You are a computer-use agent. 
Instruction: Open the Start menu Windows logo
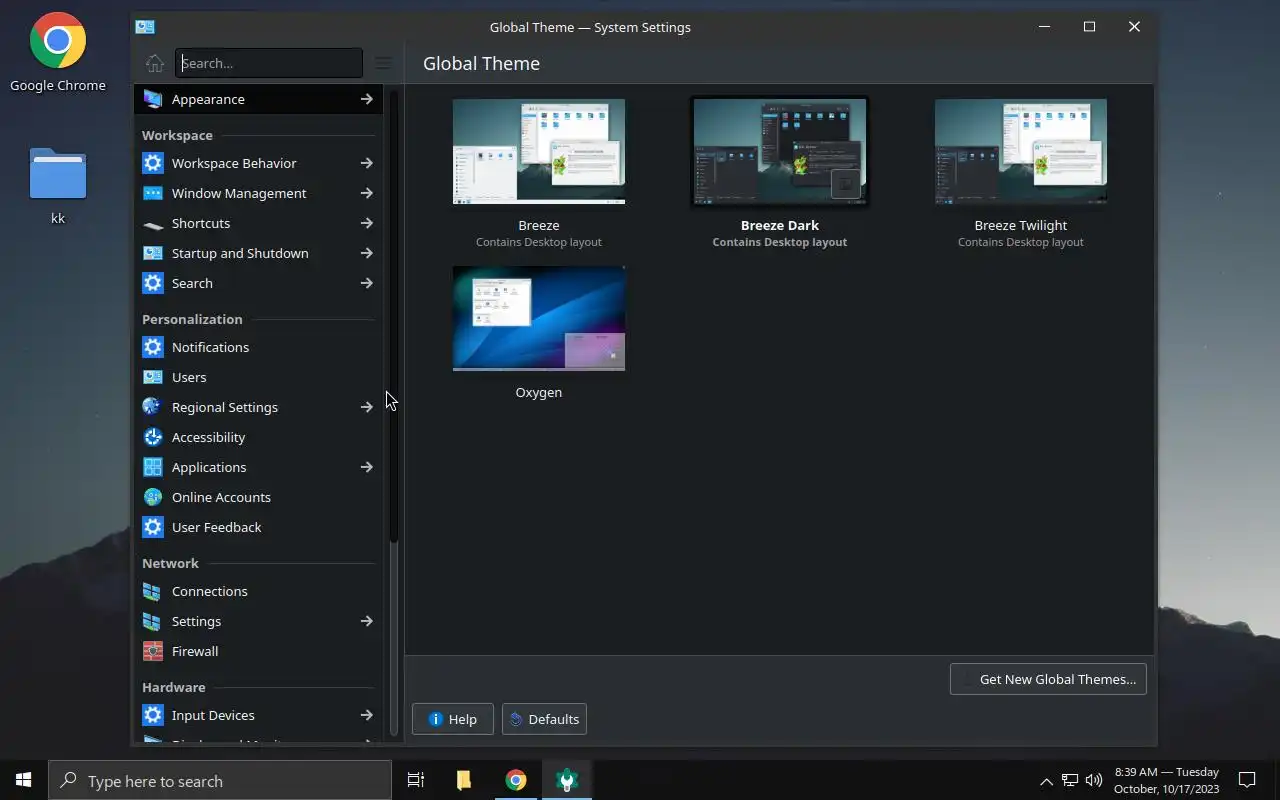[24, 780]
